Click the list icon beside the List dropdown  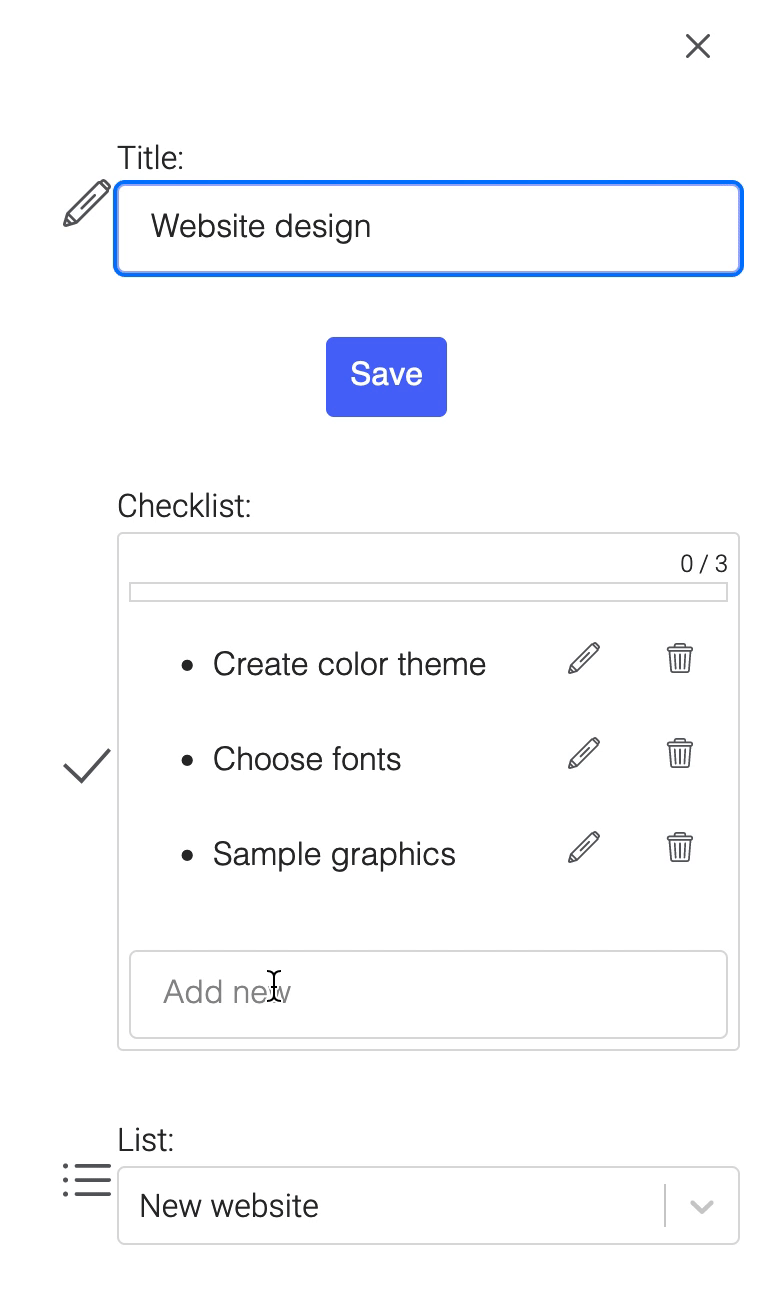point(87,1180)
